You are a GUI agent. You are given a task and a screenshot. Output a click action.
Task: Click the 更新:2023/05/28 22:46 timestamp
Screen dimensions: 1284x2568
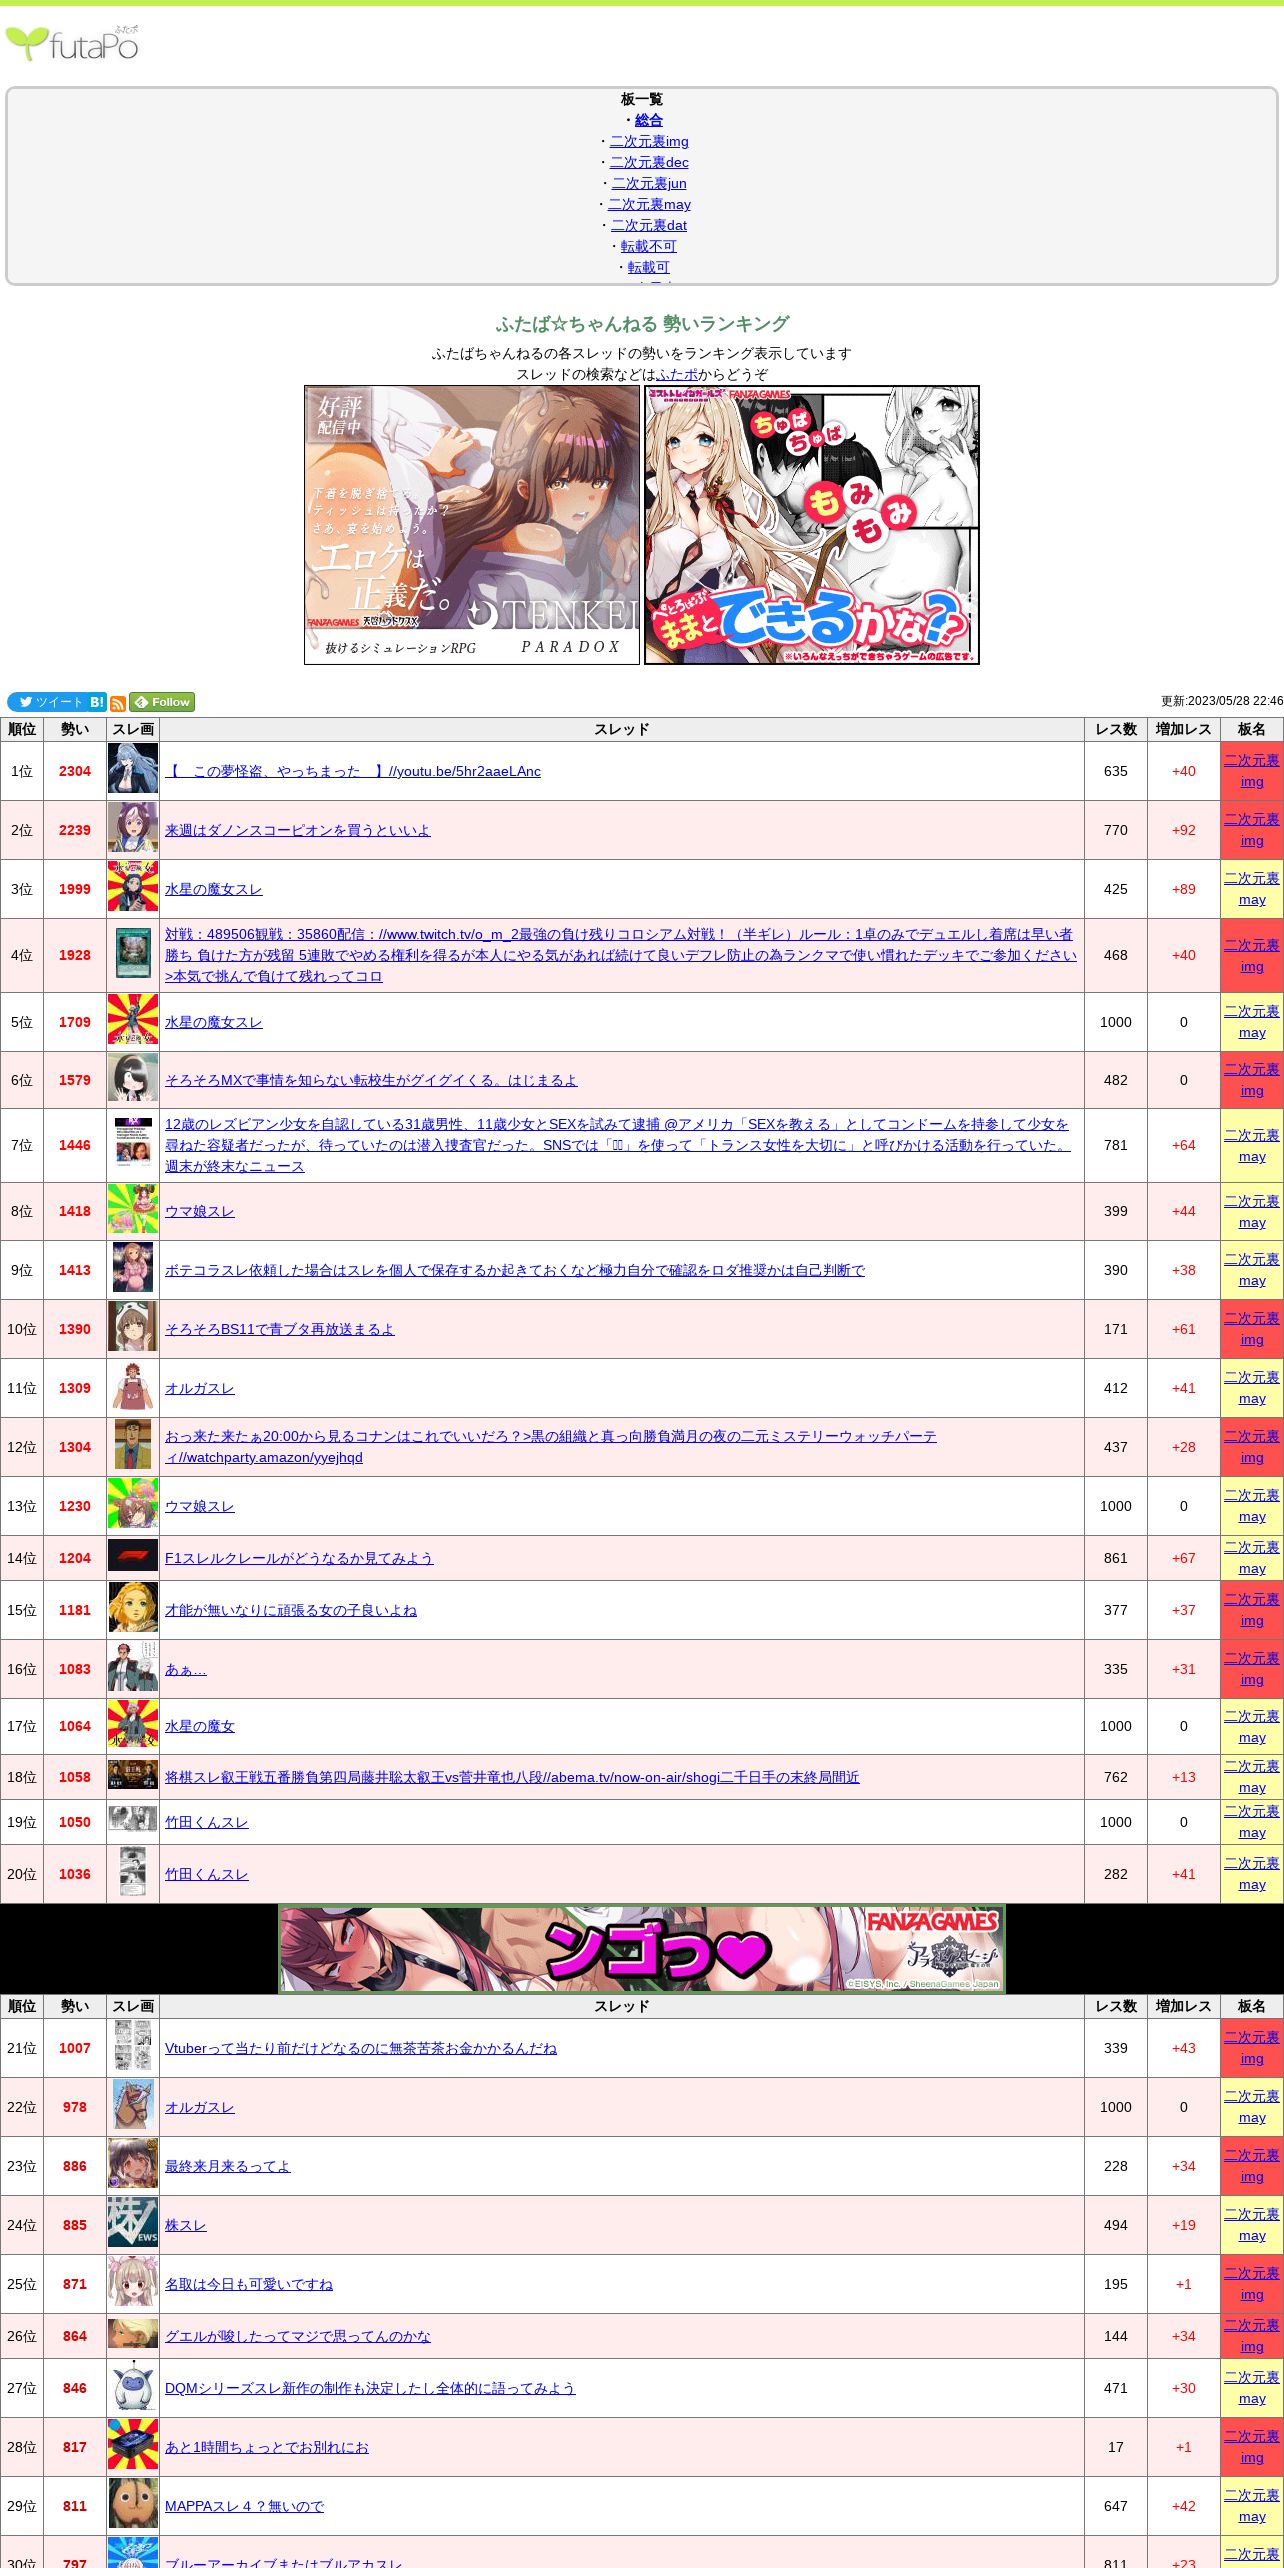1222,702
